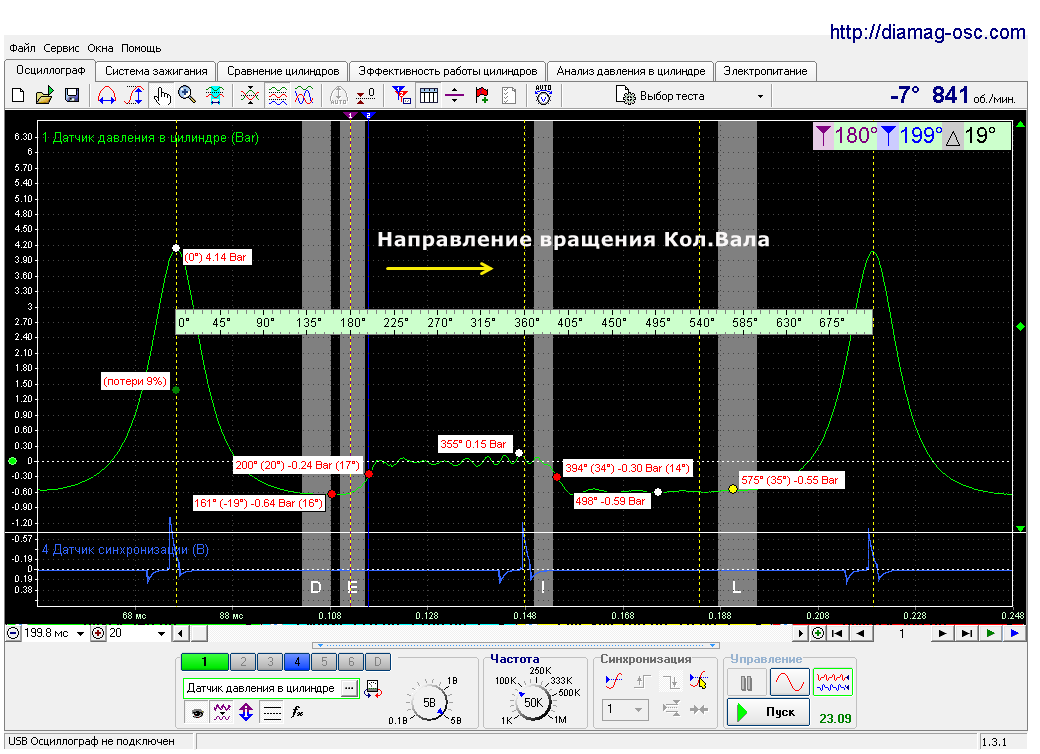
Task: Select the red sine wave mode button
Action: (789, 682)
